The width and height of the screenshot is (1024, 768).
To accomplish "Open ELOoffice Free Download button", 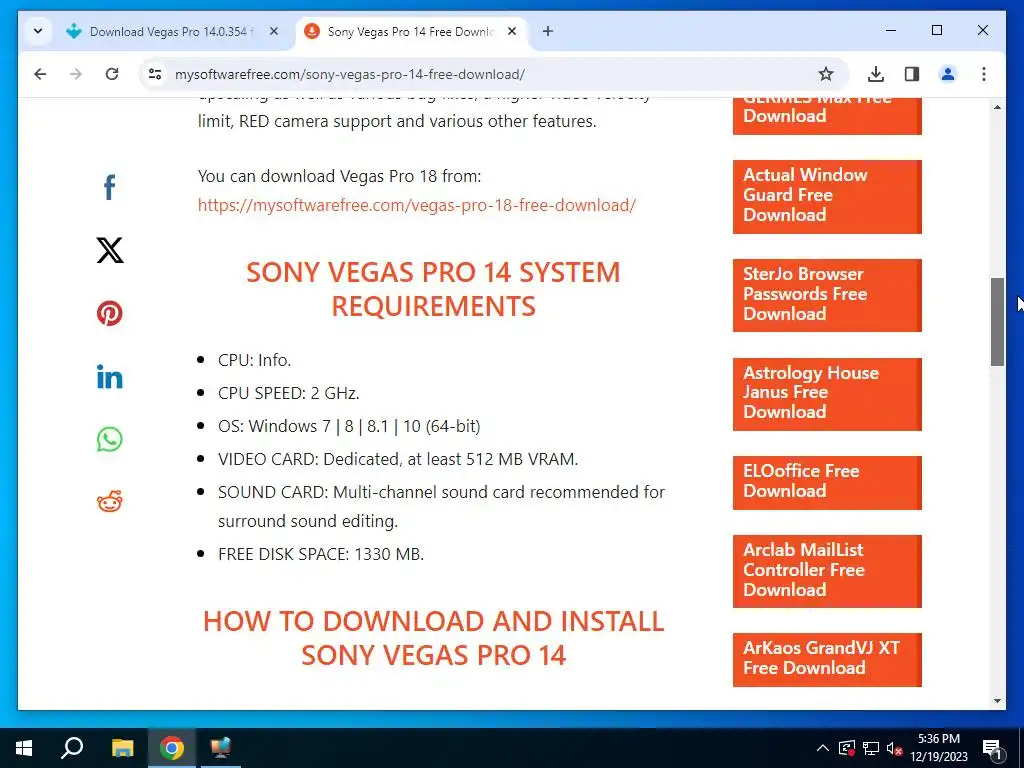I will coord(827,483).
